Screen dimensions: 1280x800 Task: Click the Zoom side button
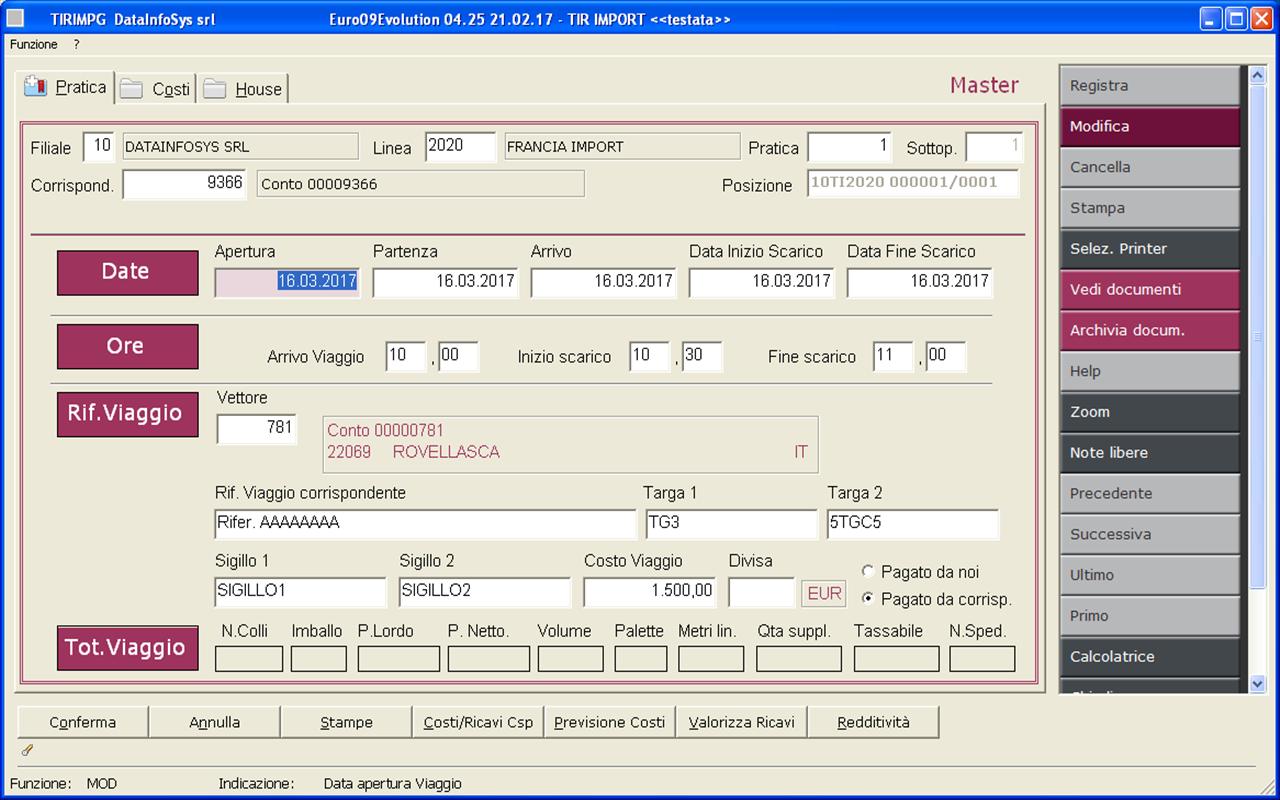click(x=1149, y=412)
